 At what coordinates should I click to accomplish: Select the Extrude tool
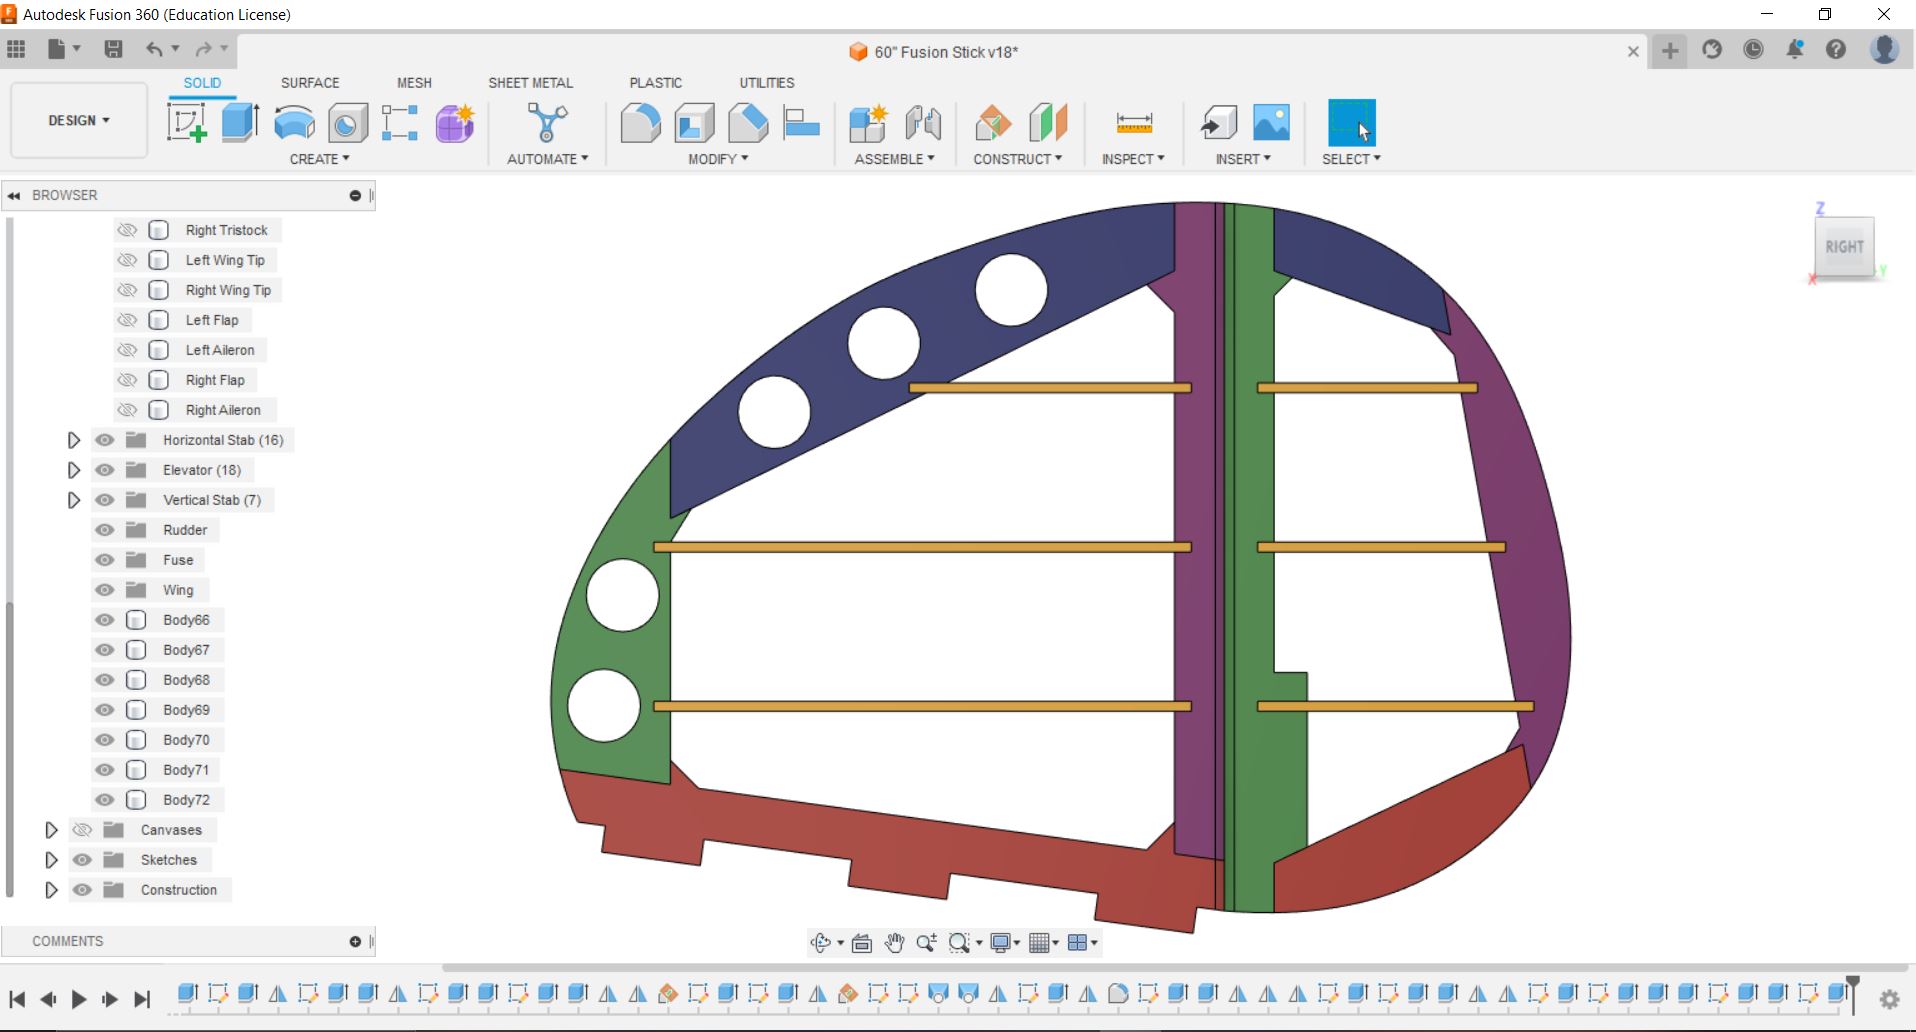pos(240,123)
